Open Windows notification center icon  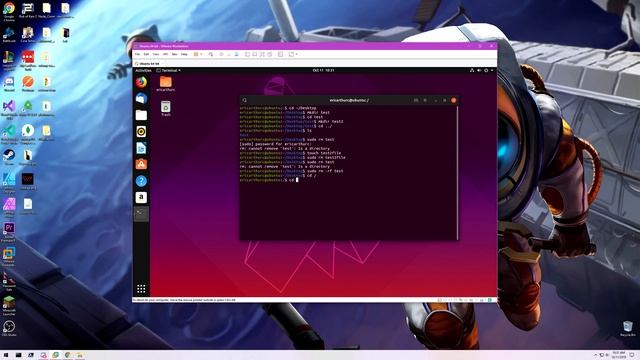point(632,355)
